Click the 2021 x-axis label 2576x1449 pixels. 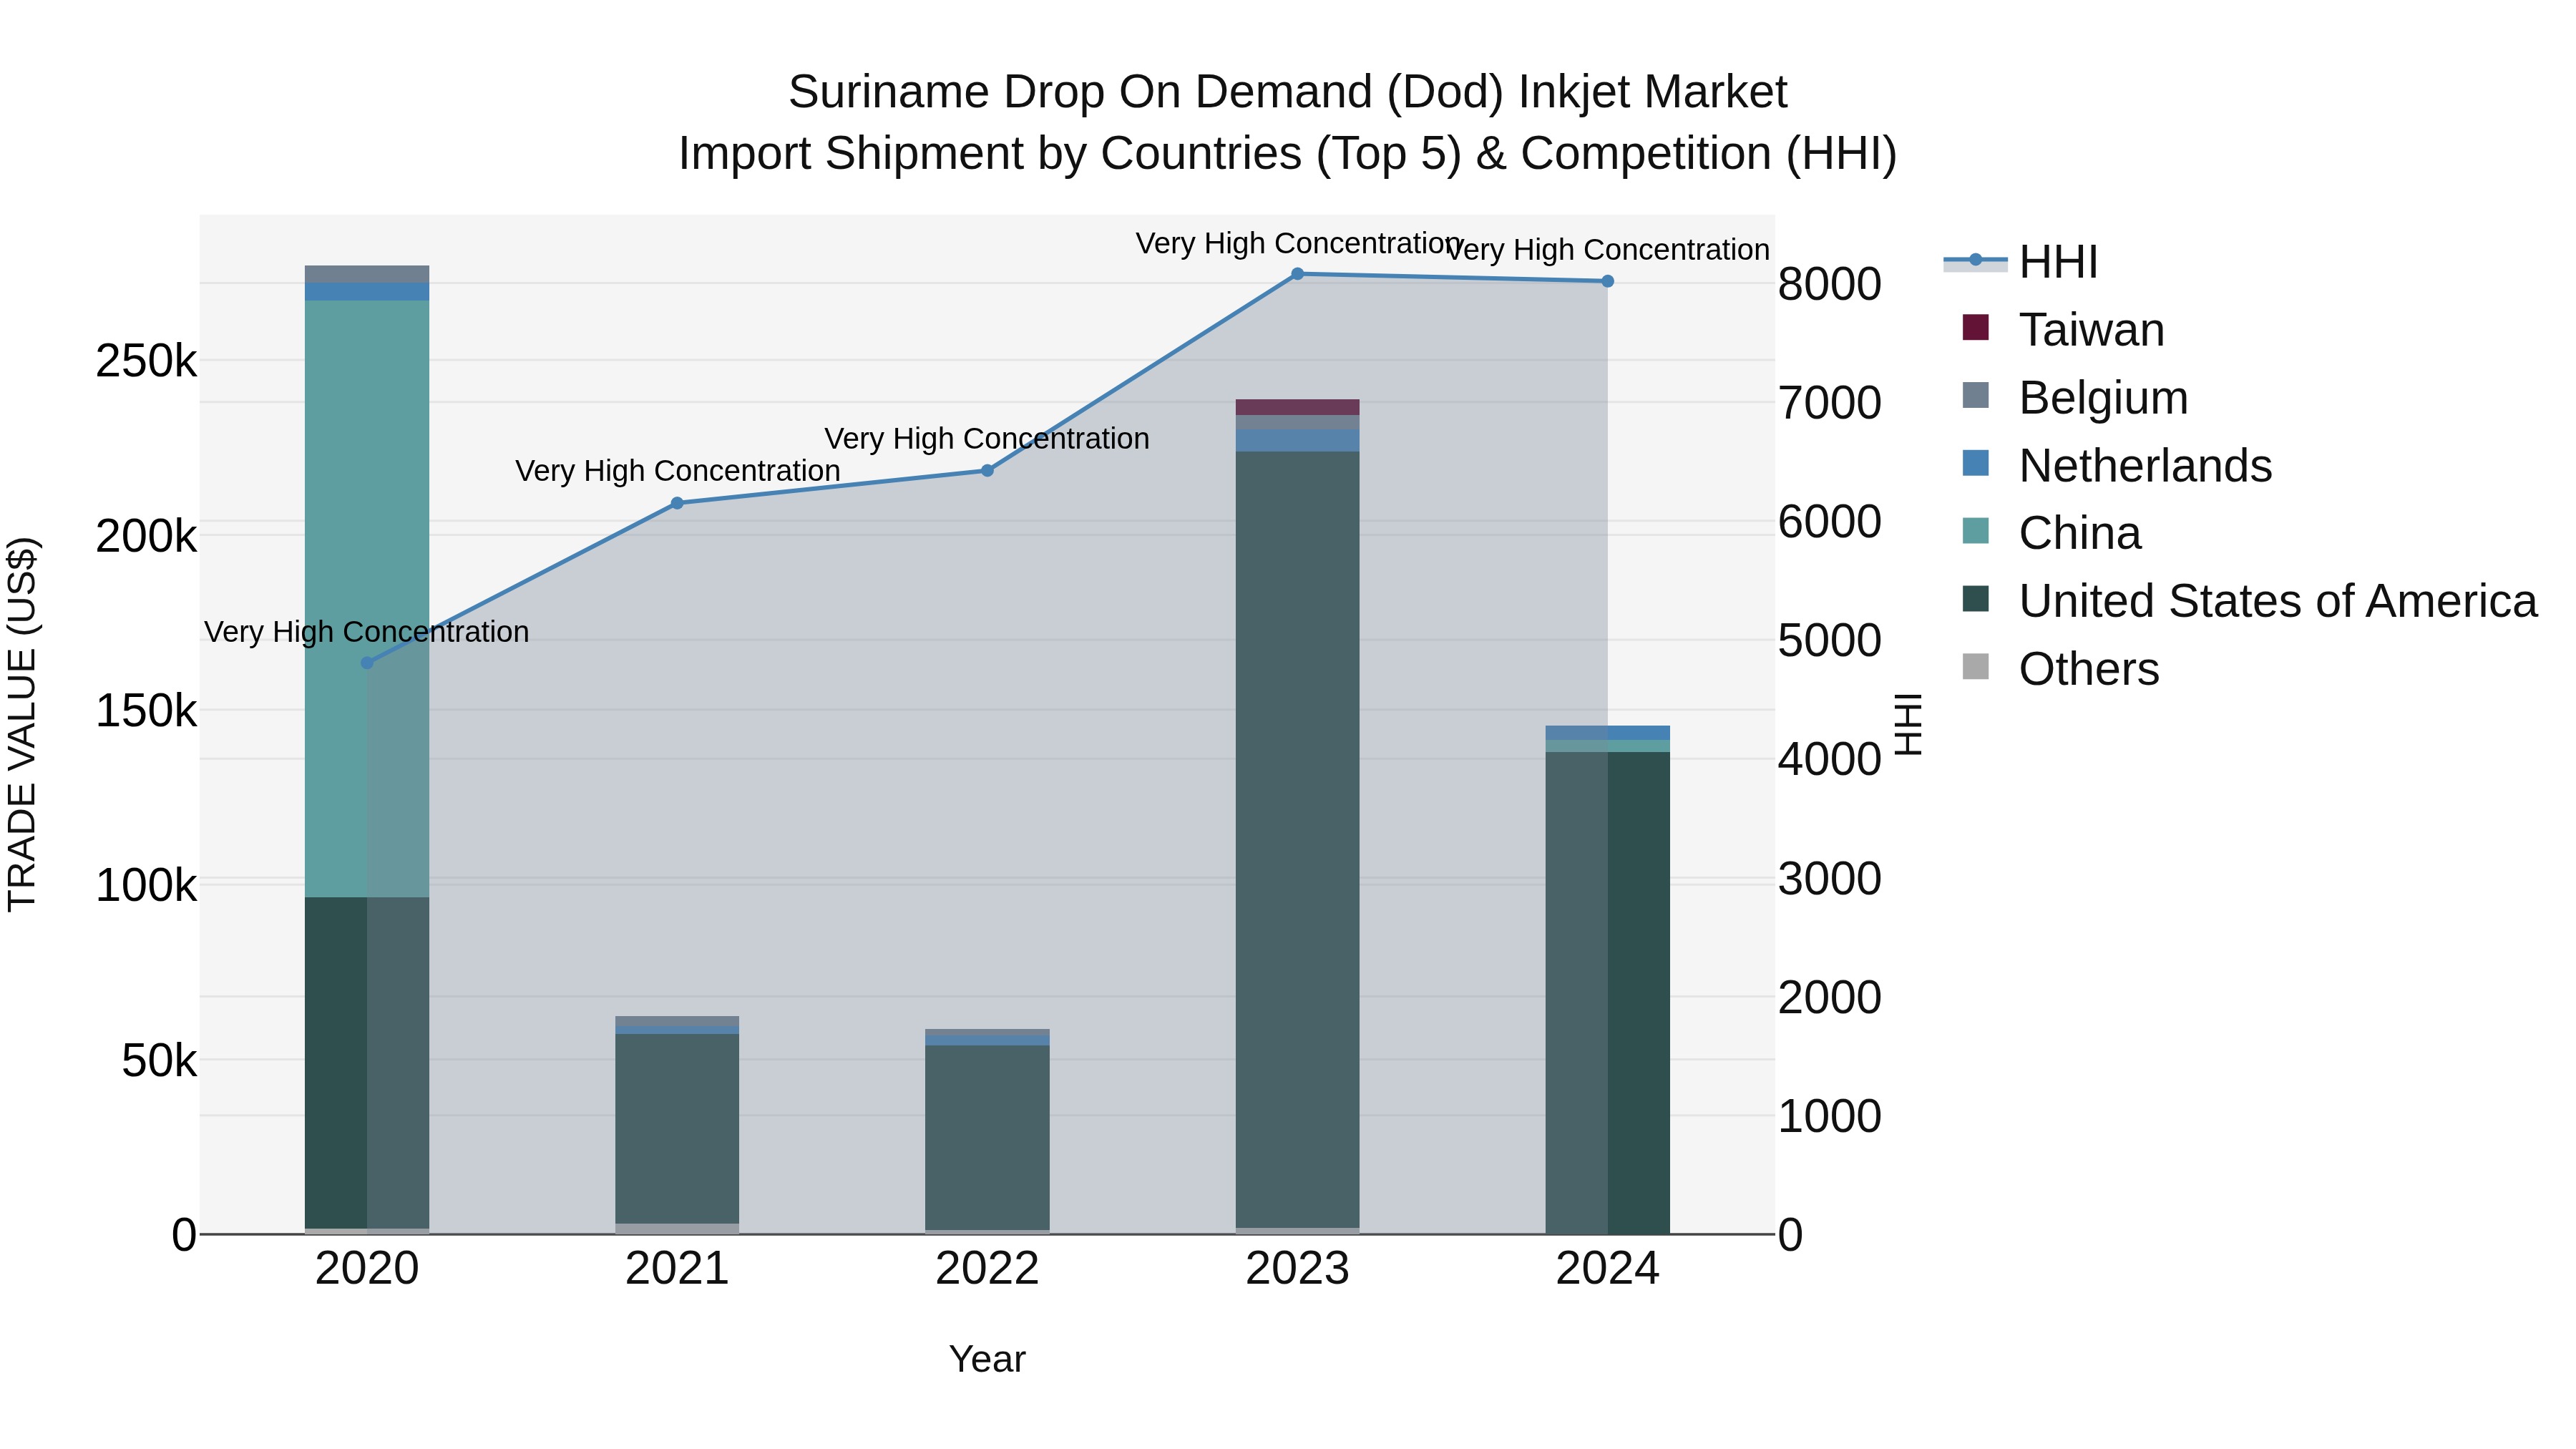(677, 1269)
